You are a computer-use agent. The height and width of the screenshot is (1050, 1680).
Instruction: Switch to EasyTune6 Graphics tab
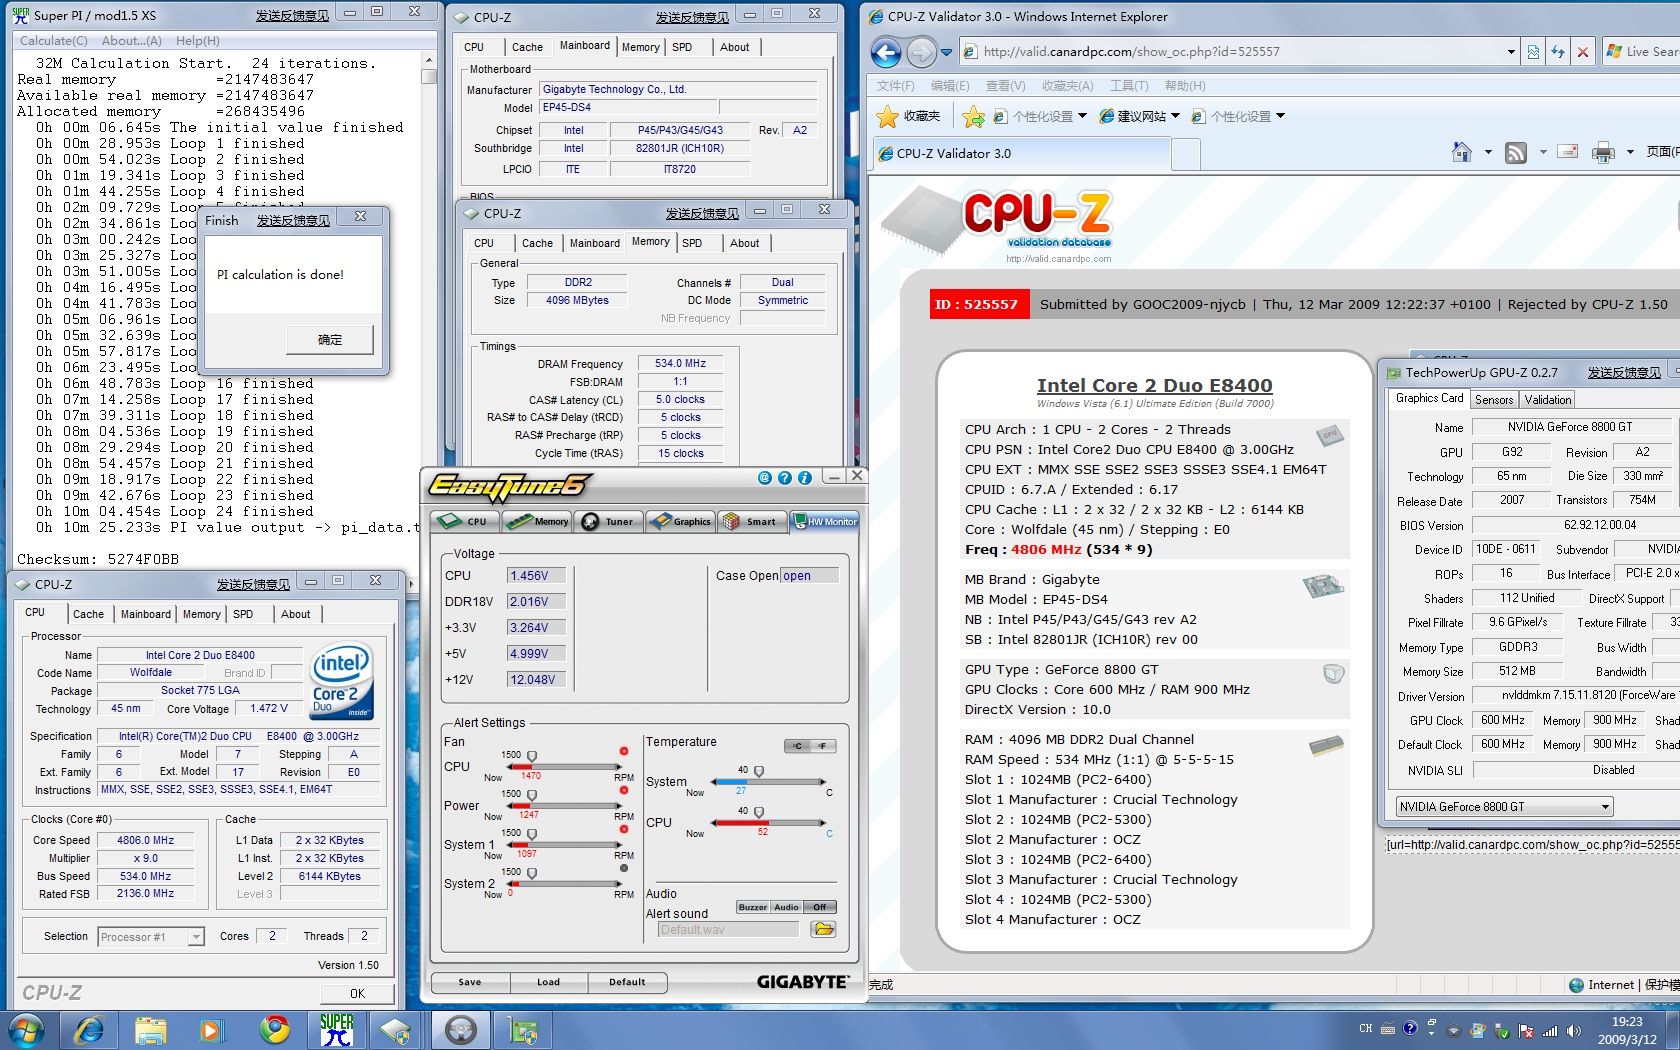point(680,521)
